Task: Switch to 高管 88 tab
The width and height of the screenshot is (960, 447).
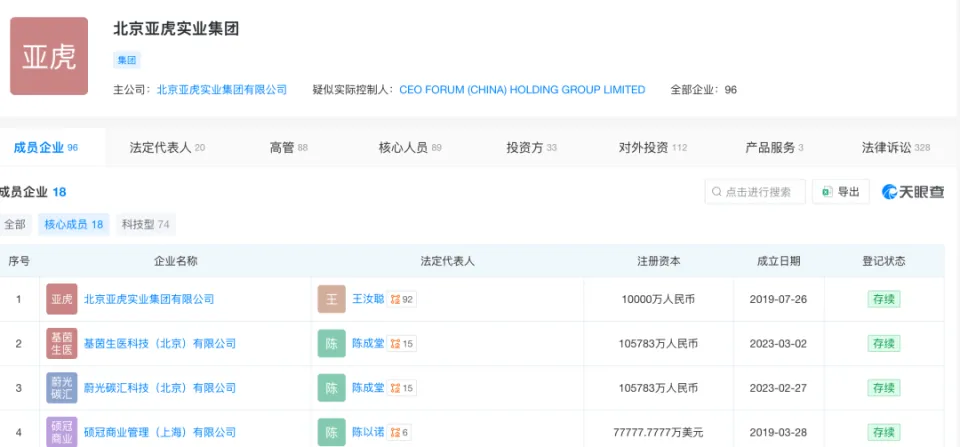Action: coord(288,148)
